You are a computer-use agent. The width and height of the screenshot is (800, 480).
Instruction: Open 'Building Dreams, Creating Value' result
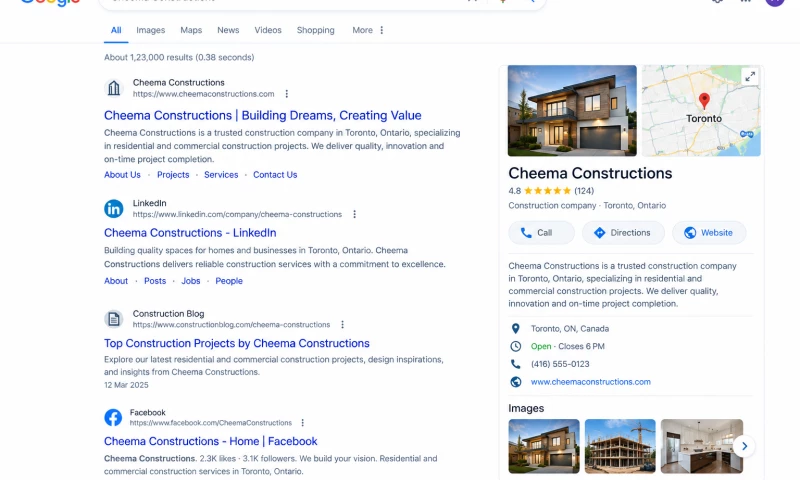[x=263, y=115]
